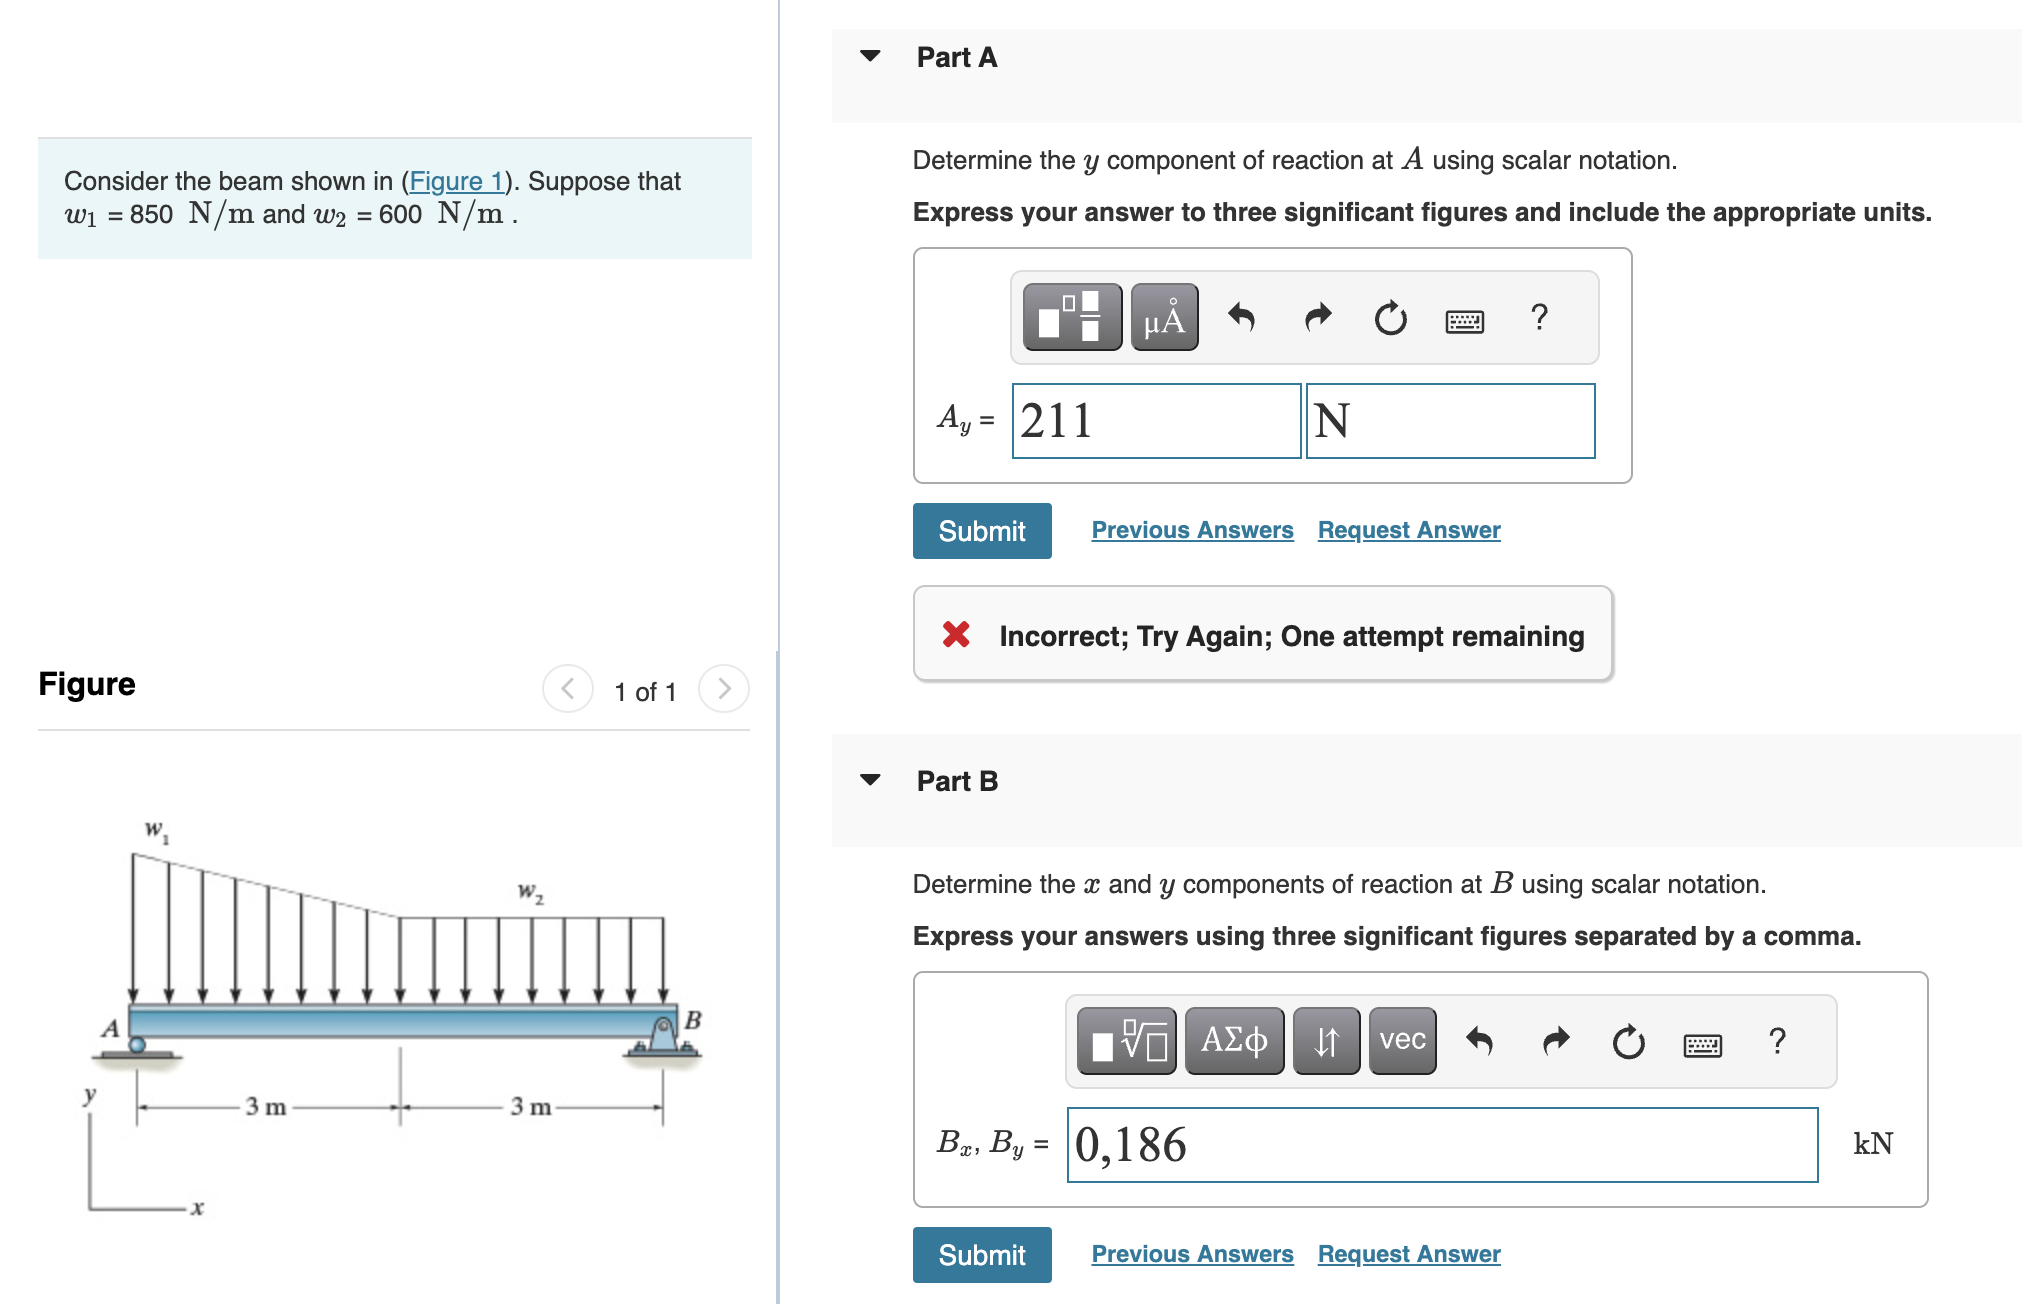Open the help (?) icon in Part B toolbar

pos(1778,1040)
